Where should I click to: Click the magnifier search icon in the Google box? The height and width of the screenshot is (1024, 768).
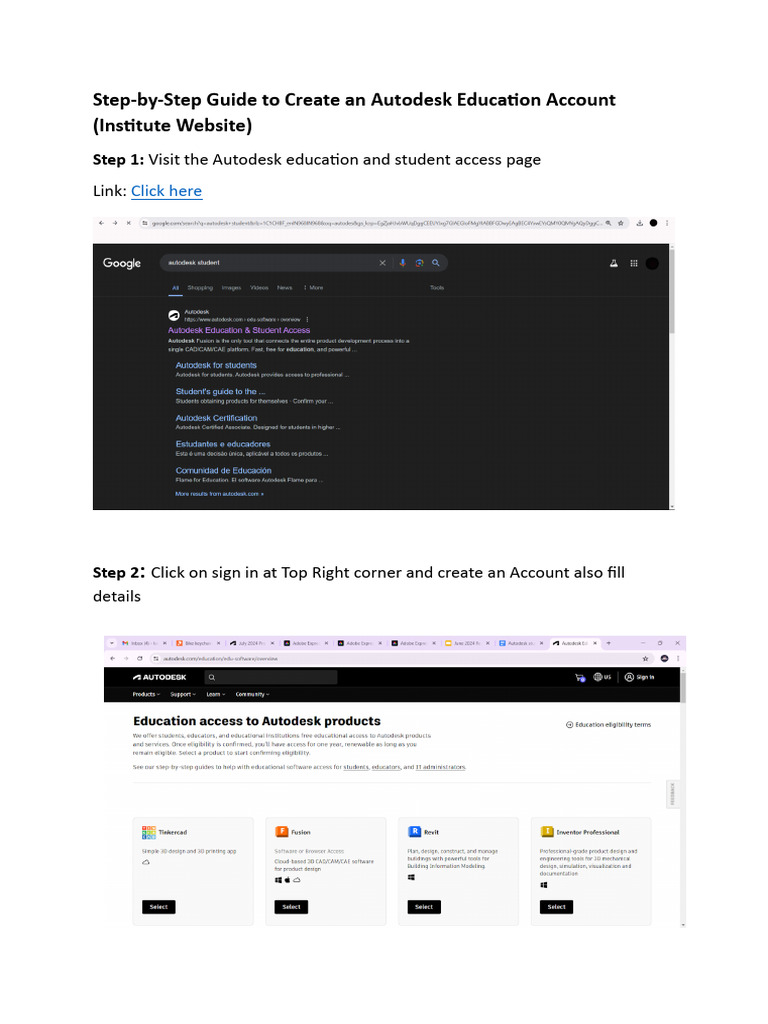tap(436, 263)
